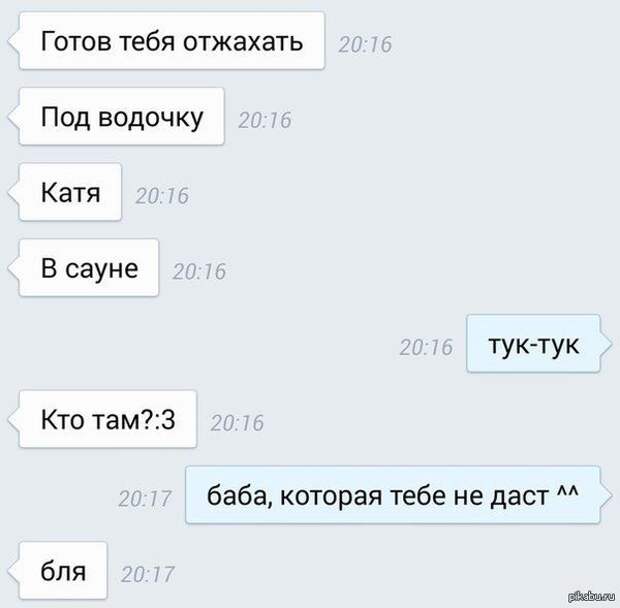This screenshot has width=620, height=608.
Task: Click the 20:17 timestamp beside 'бля'
Action: point(147,574)
